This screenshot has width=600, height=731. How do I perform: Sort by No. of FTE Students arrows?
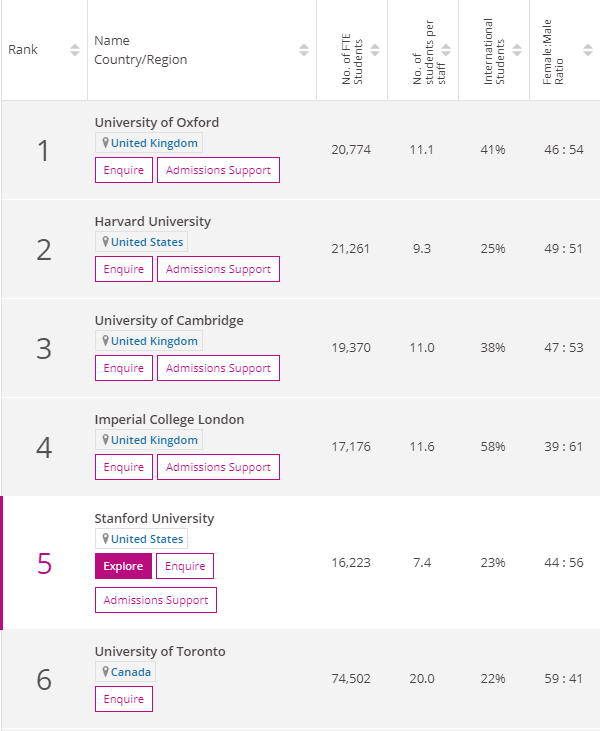click(375, 50)
